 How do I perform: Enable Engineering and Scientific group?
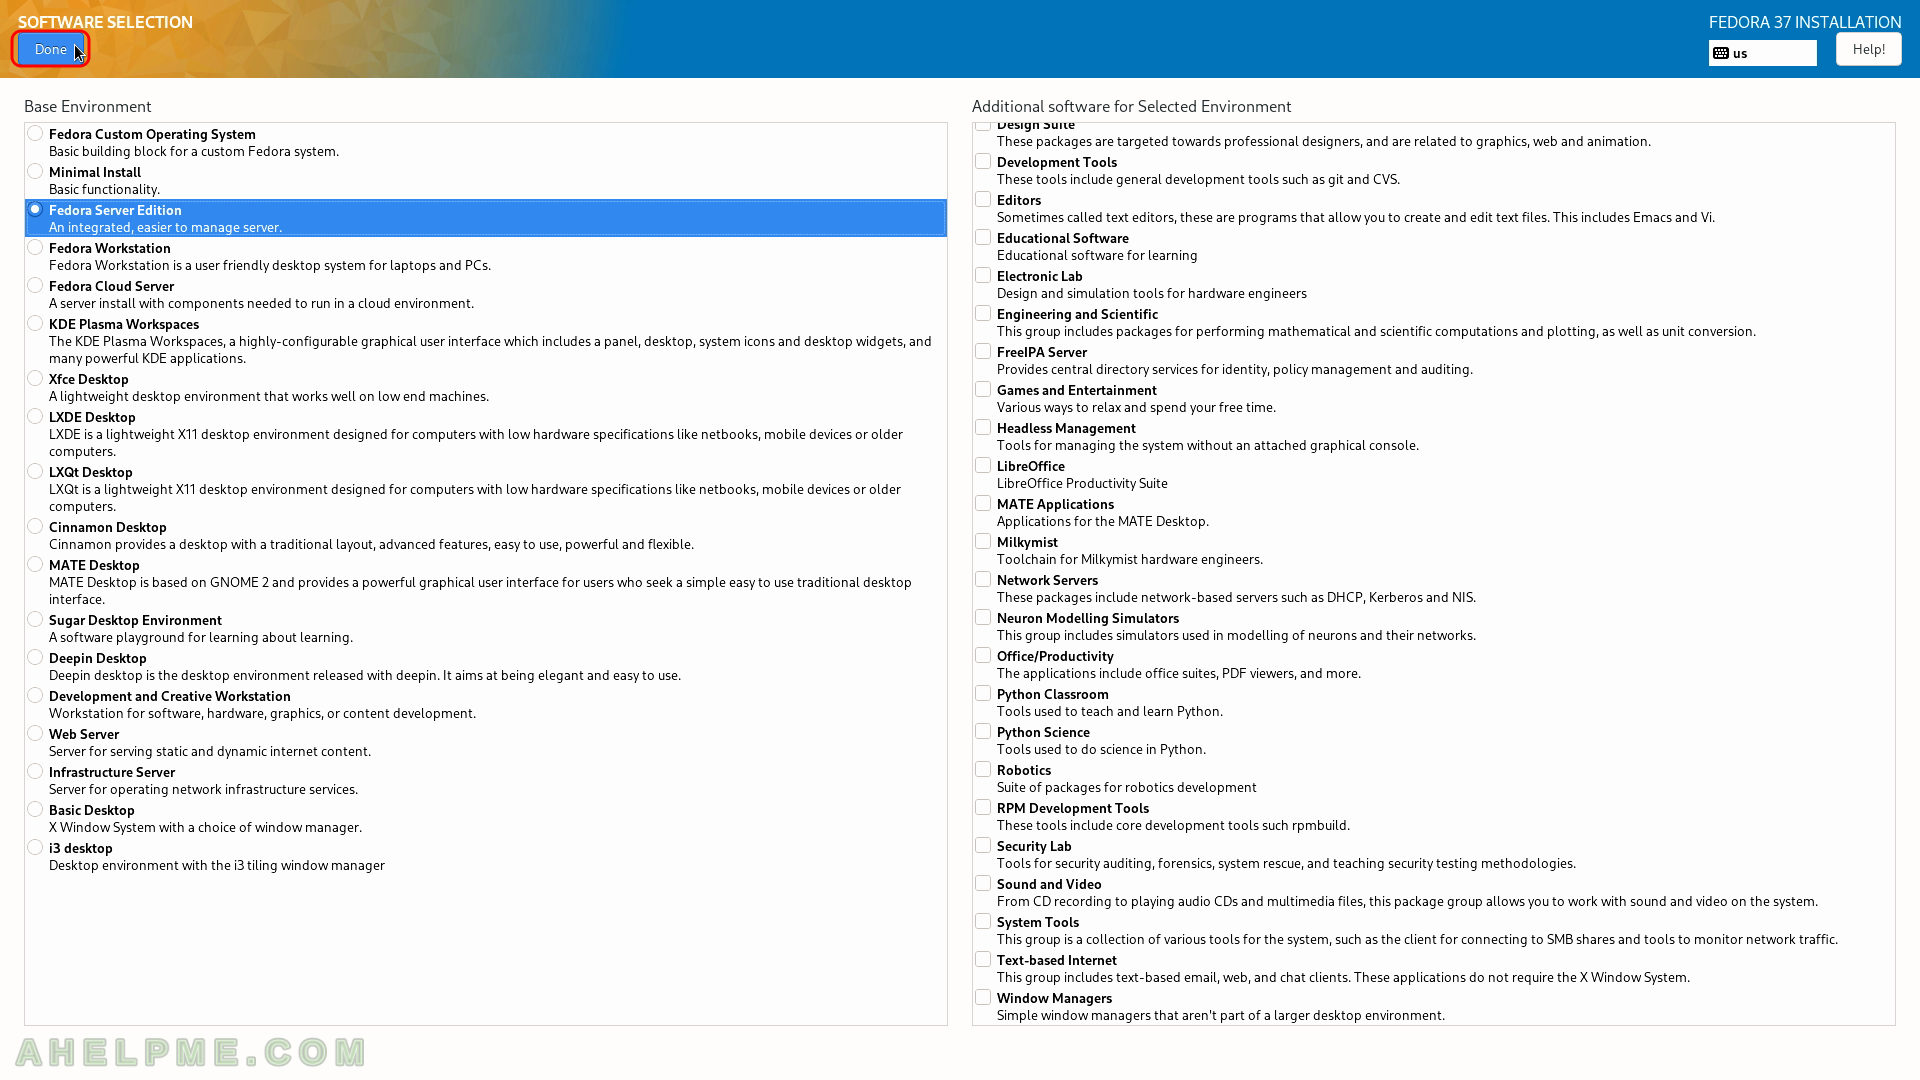click(x=983, y=313)
